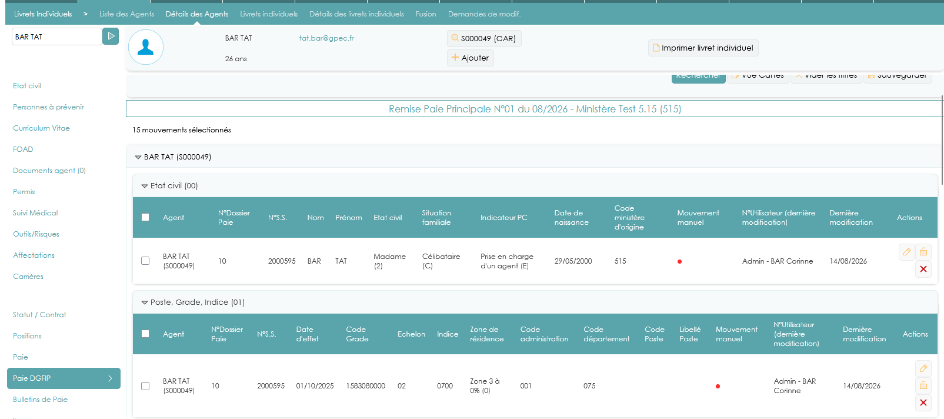The height and width of the screenshot is (419, 944).
Task: Run the agent search arrow button
Action: [110, 36]
